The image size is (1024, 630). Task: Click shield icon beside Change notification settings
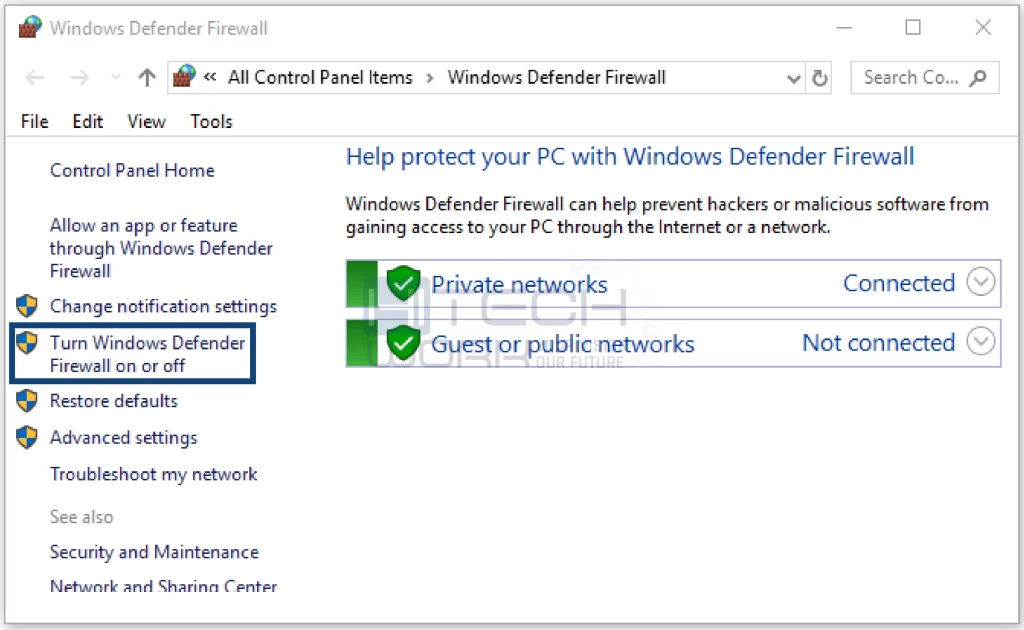27,306
